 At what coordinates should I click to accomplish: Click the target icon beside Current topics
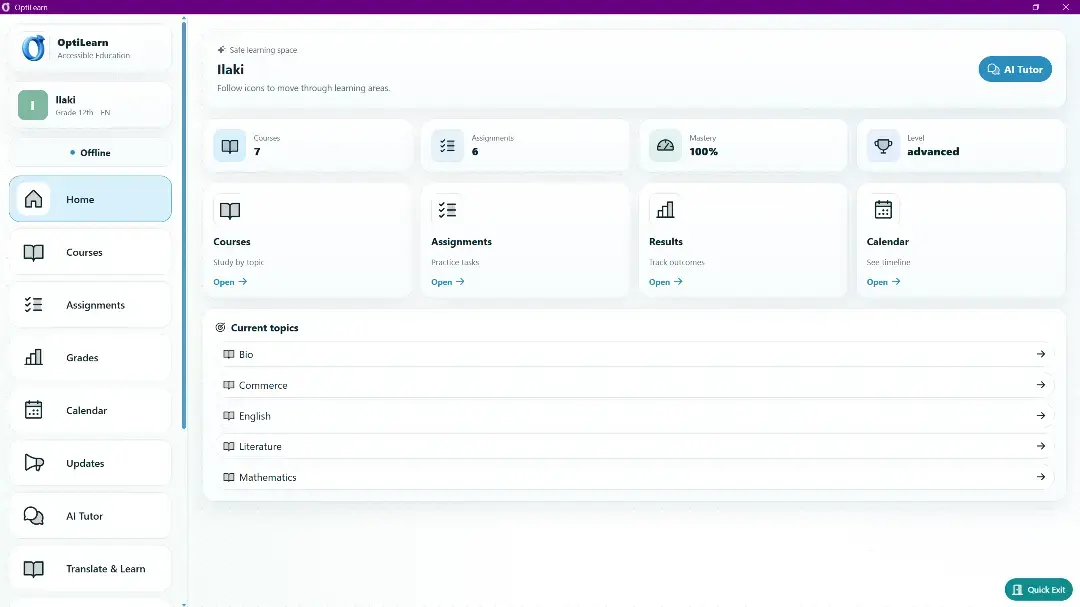(x=220, y=327)
